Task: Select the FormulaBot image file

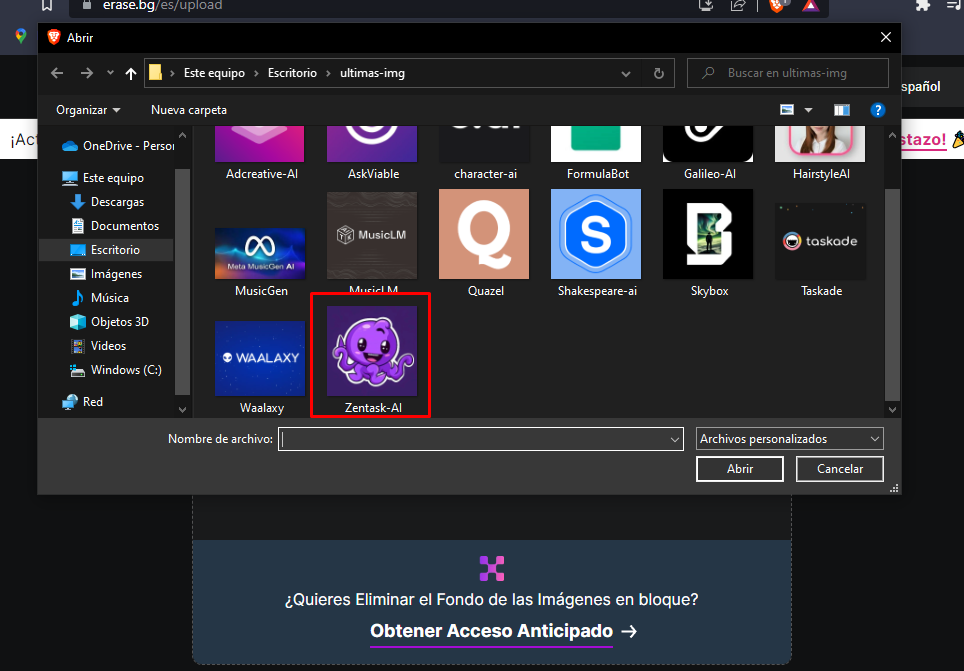Action: (x=596, y=153)
